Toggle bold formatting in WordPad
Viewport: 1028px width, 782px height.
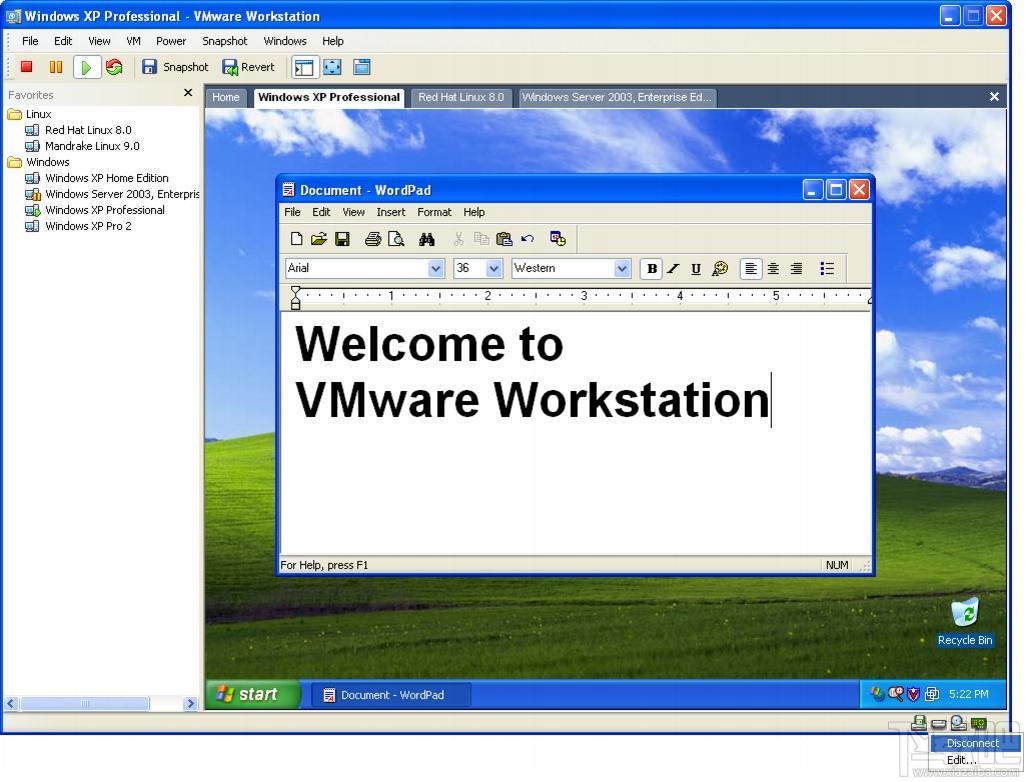[x=651, y=268]
